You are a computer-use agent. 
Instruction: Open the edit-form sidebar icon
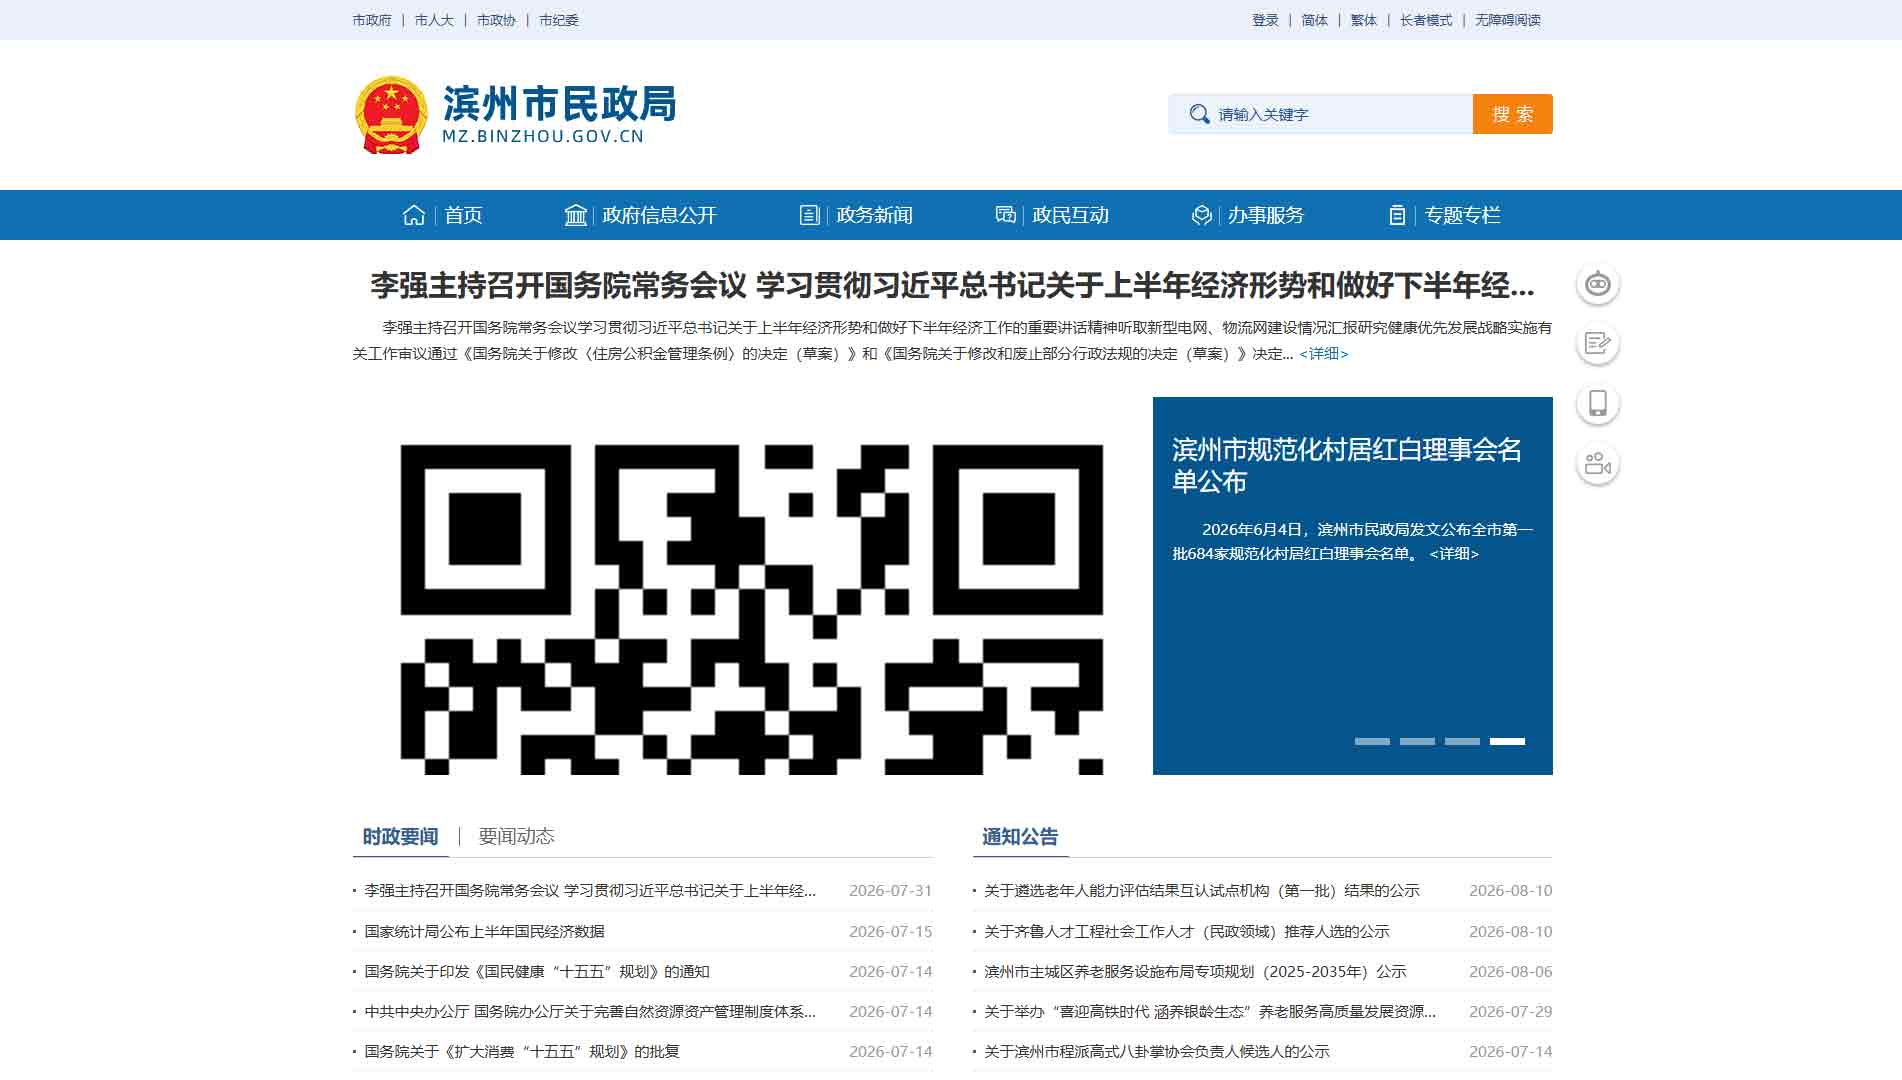(1598, 344)
